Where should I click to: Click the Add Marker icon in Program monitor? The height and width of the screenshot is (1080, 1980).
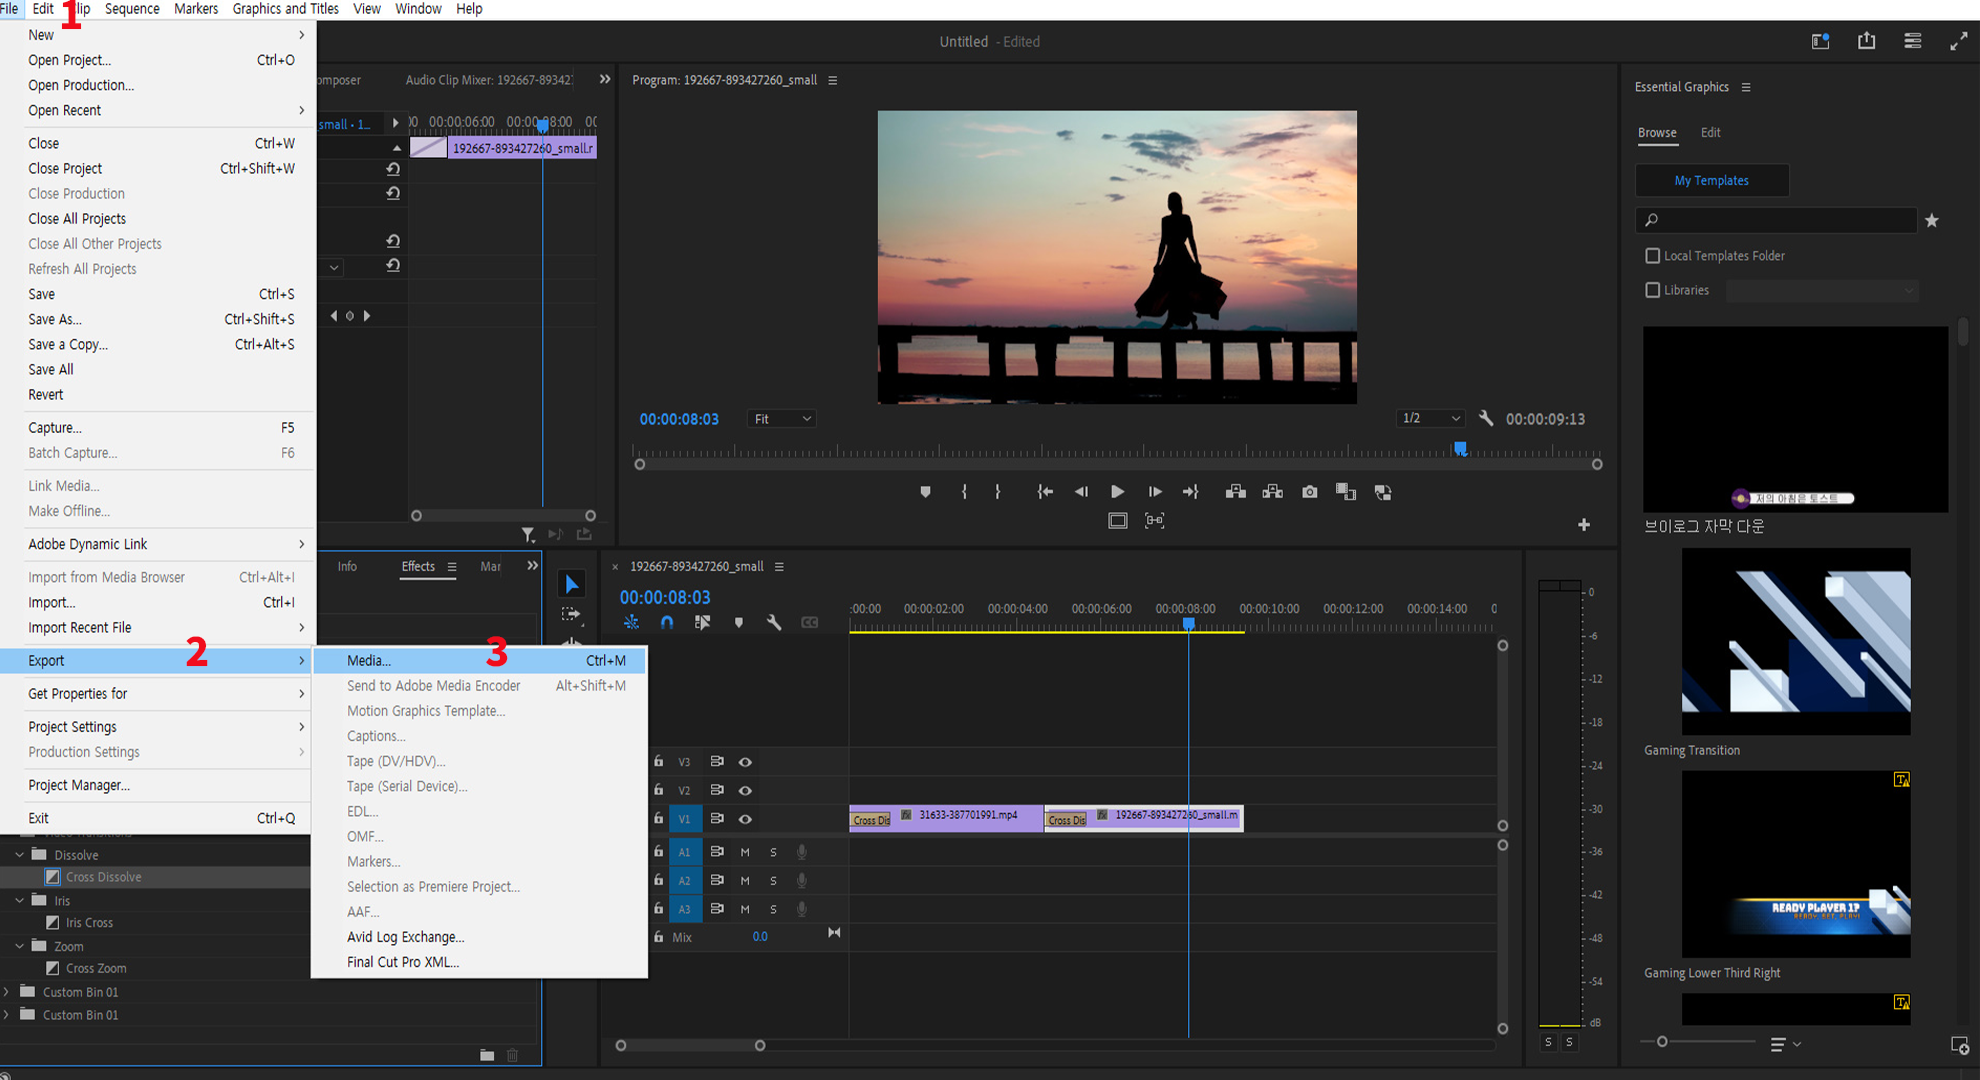925,492
